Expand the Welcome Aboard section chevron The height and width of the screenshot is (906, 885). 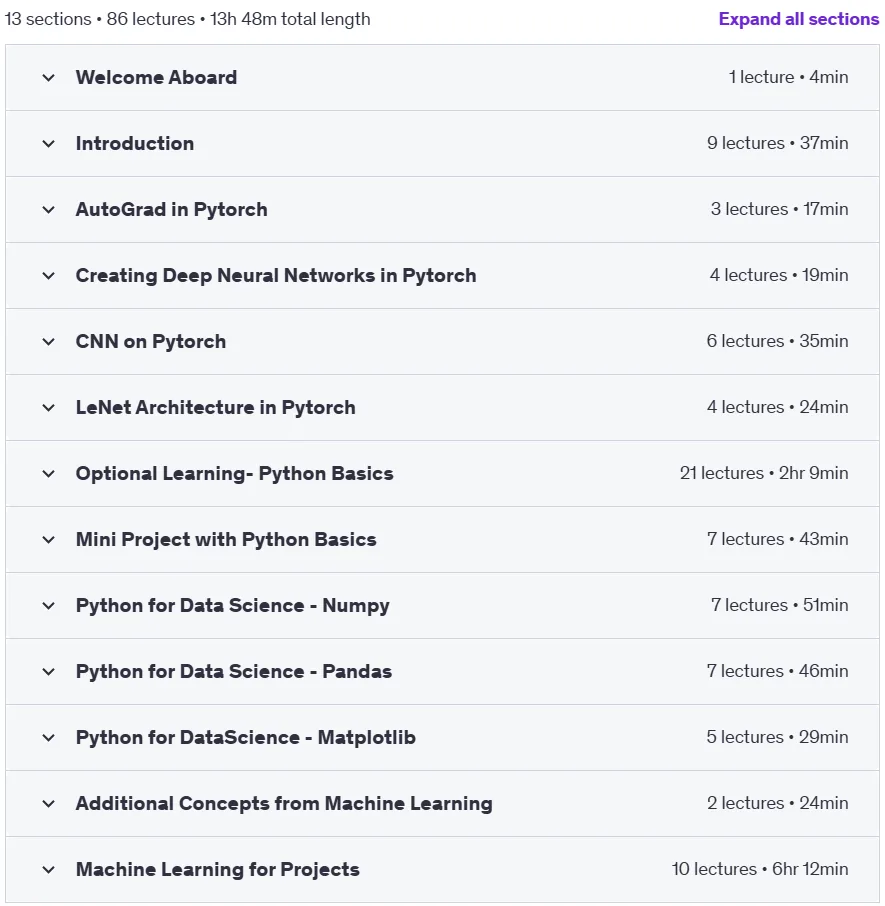[49, 77]
